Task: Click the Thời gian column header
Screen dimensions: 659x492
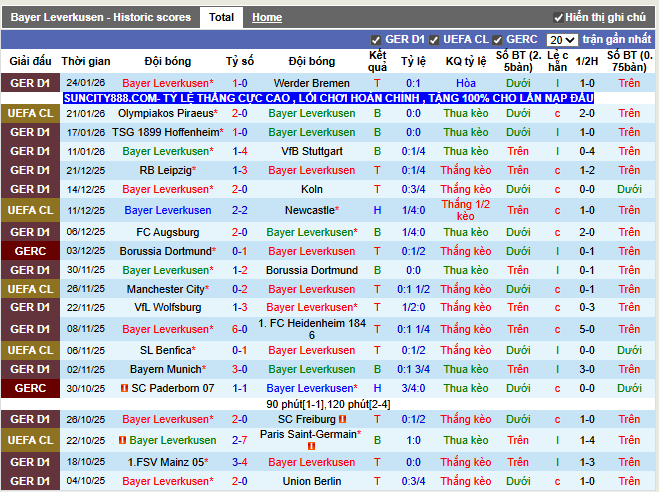Action: click(86, 61)
